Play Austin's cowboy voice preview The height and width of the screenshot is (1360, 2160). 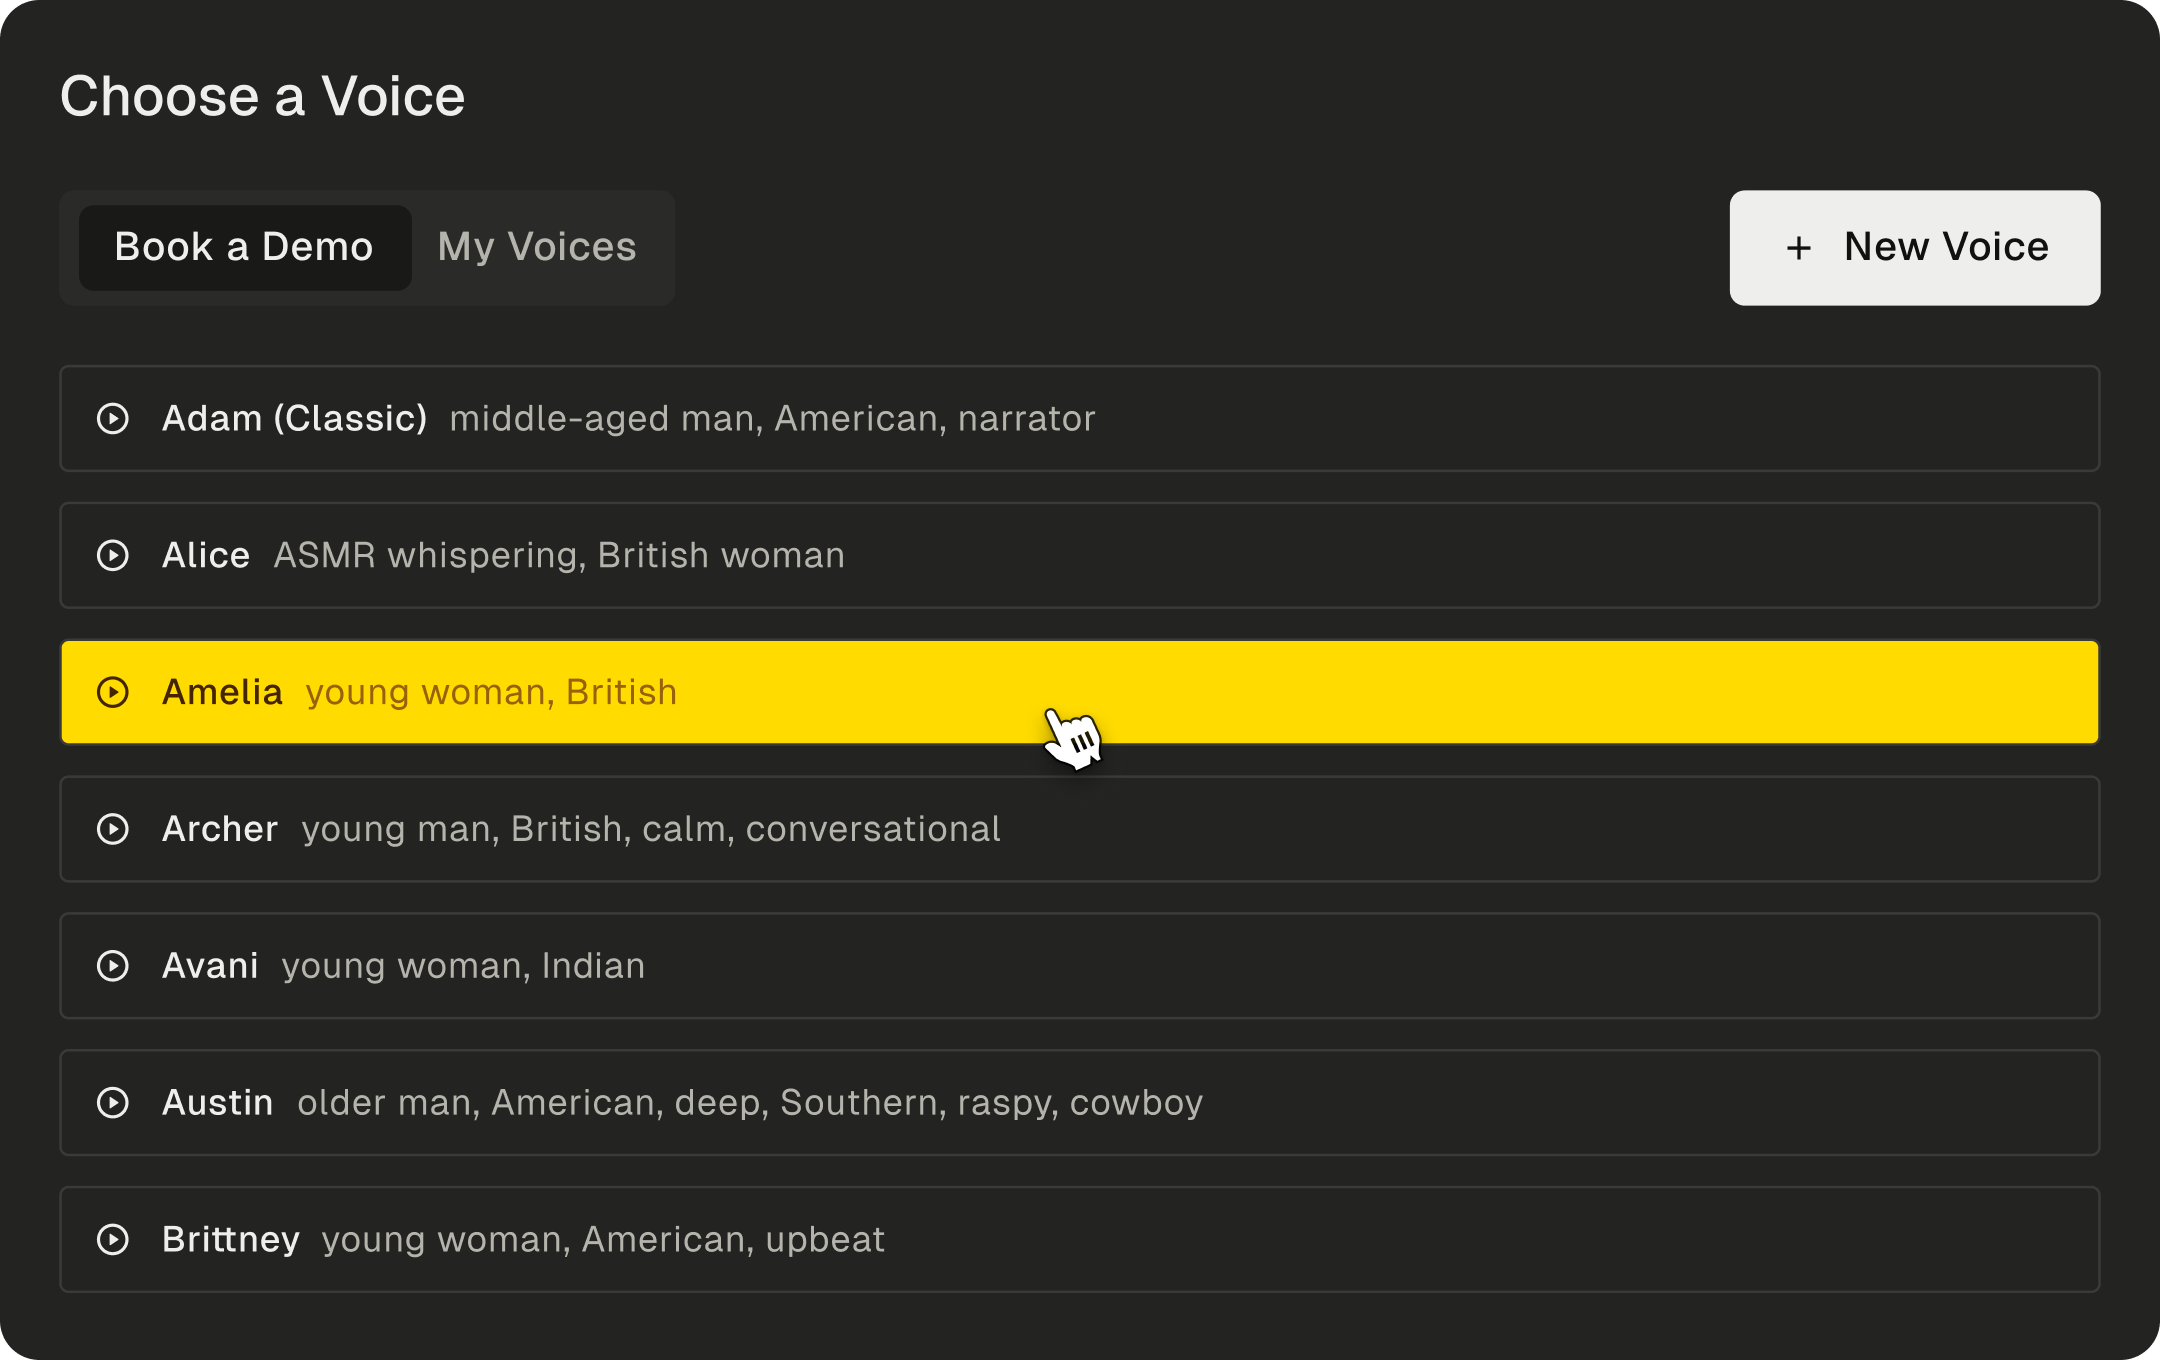tap(113, 1102)
